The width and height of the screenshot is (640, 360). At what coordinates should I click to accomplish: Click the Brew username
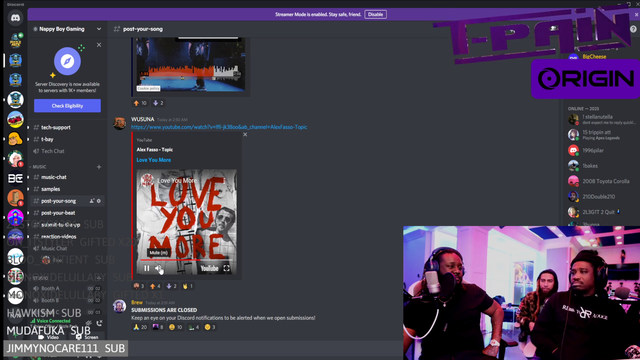pyautogui.click(x=137, y=302)
